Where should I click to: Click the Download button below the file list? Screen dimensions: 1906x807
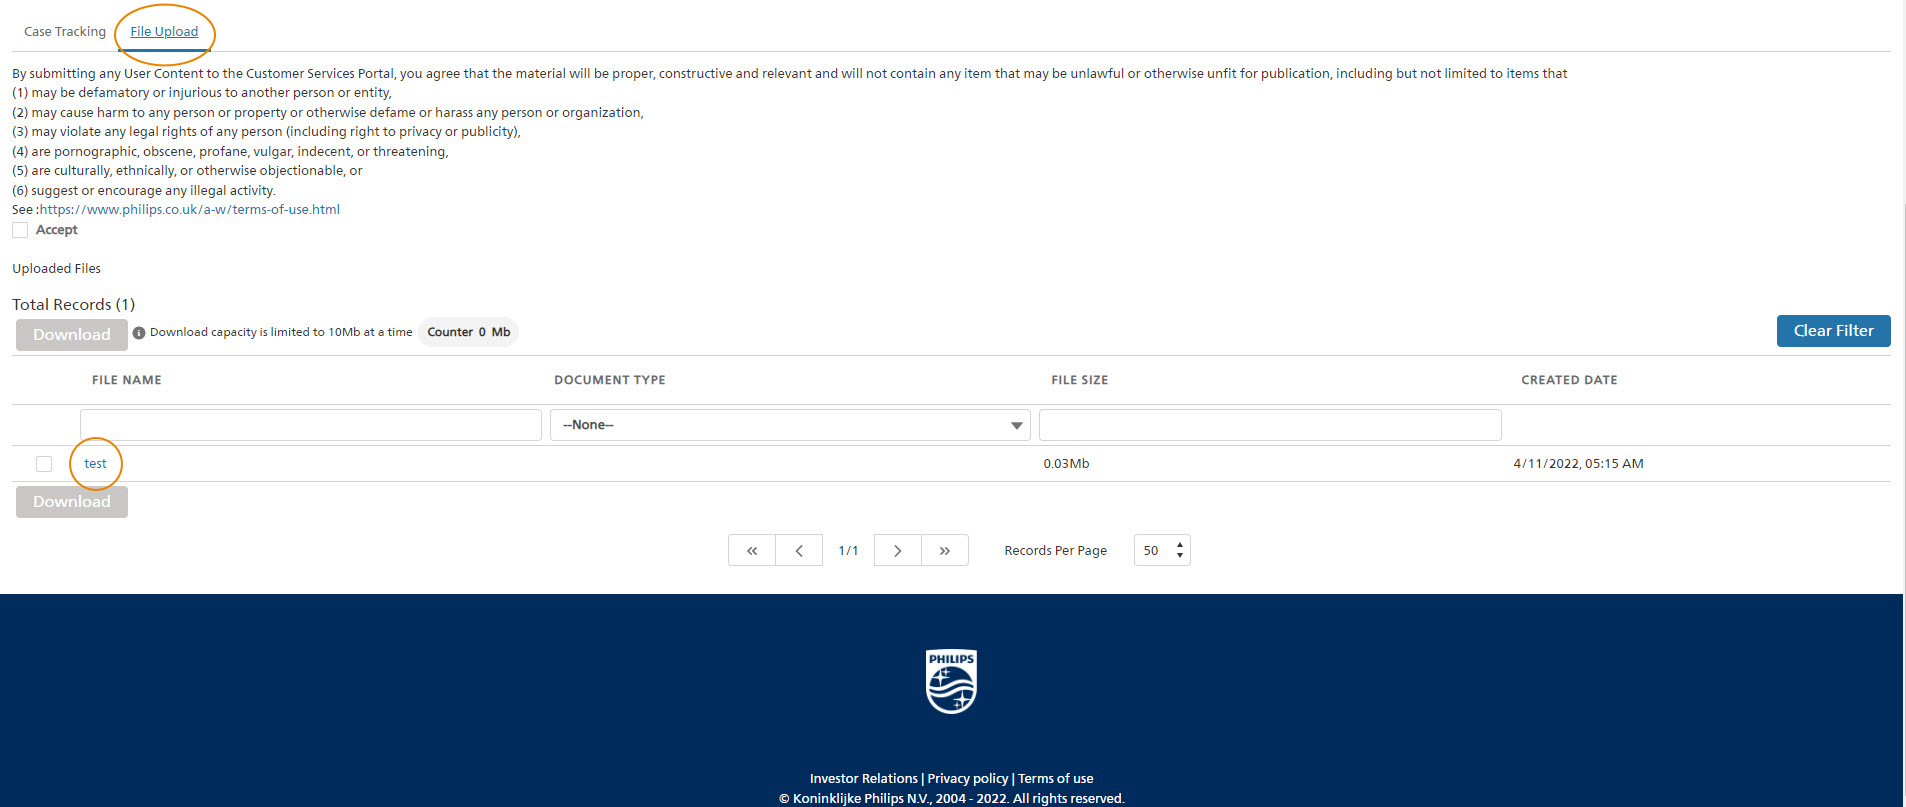click(72, 502)
